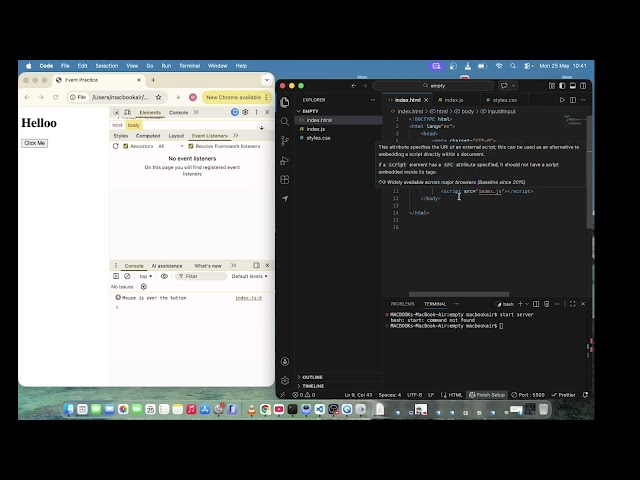Open DevTools settings gear
640x480 pixels.
245,112
